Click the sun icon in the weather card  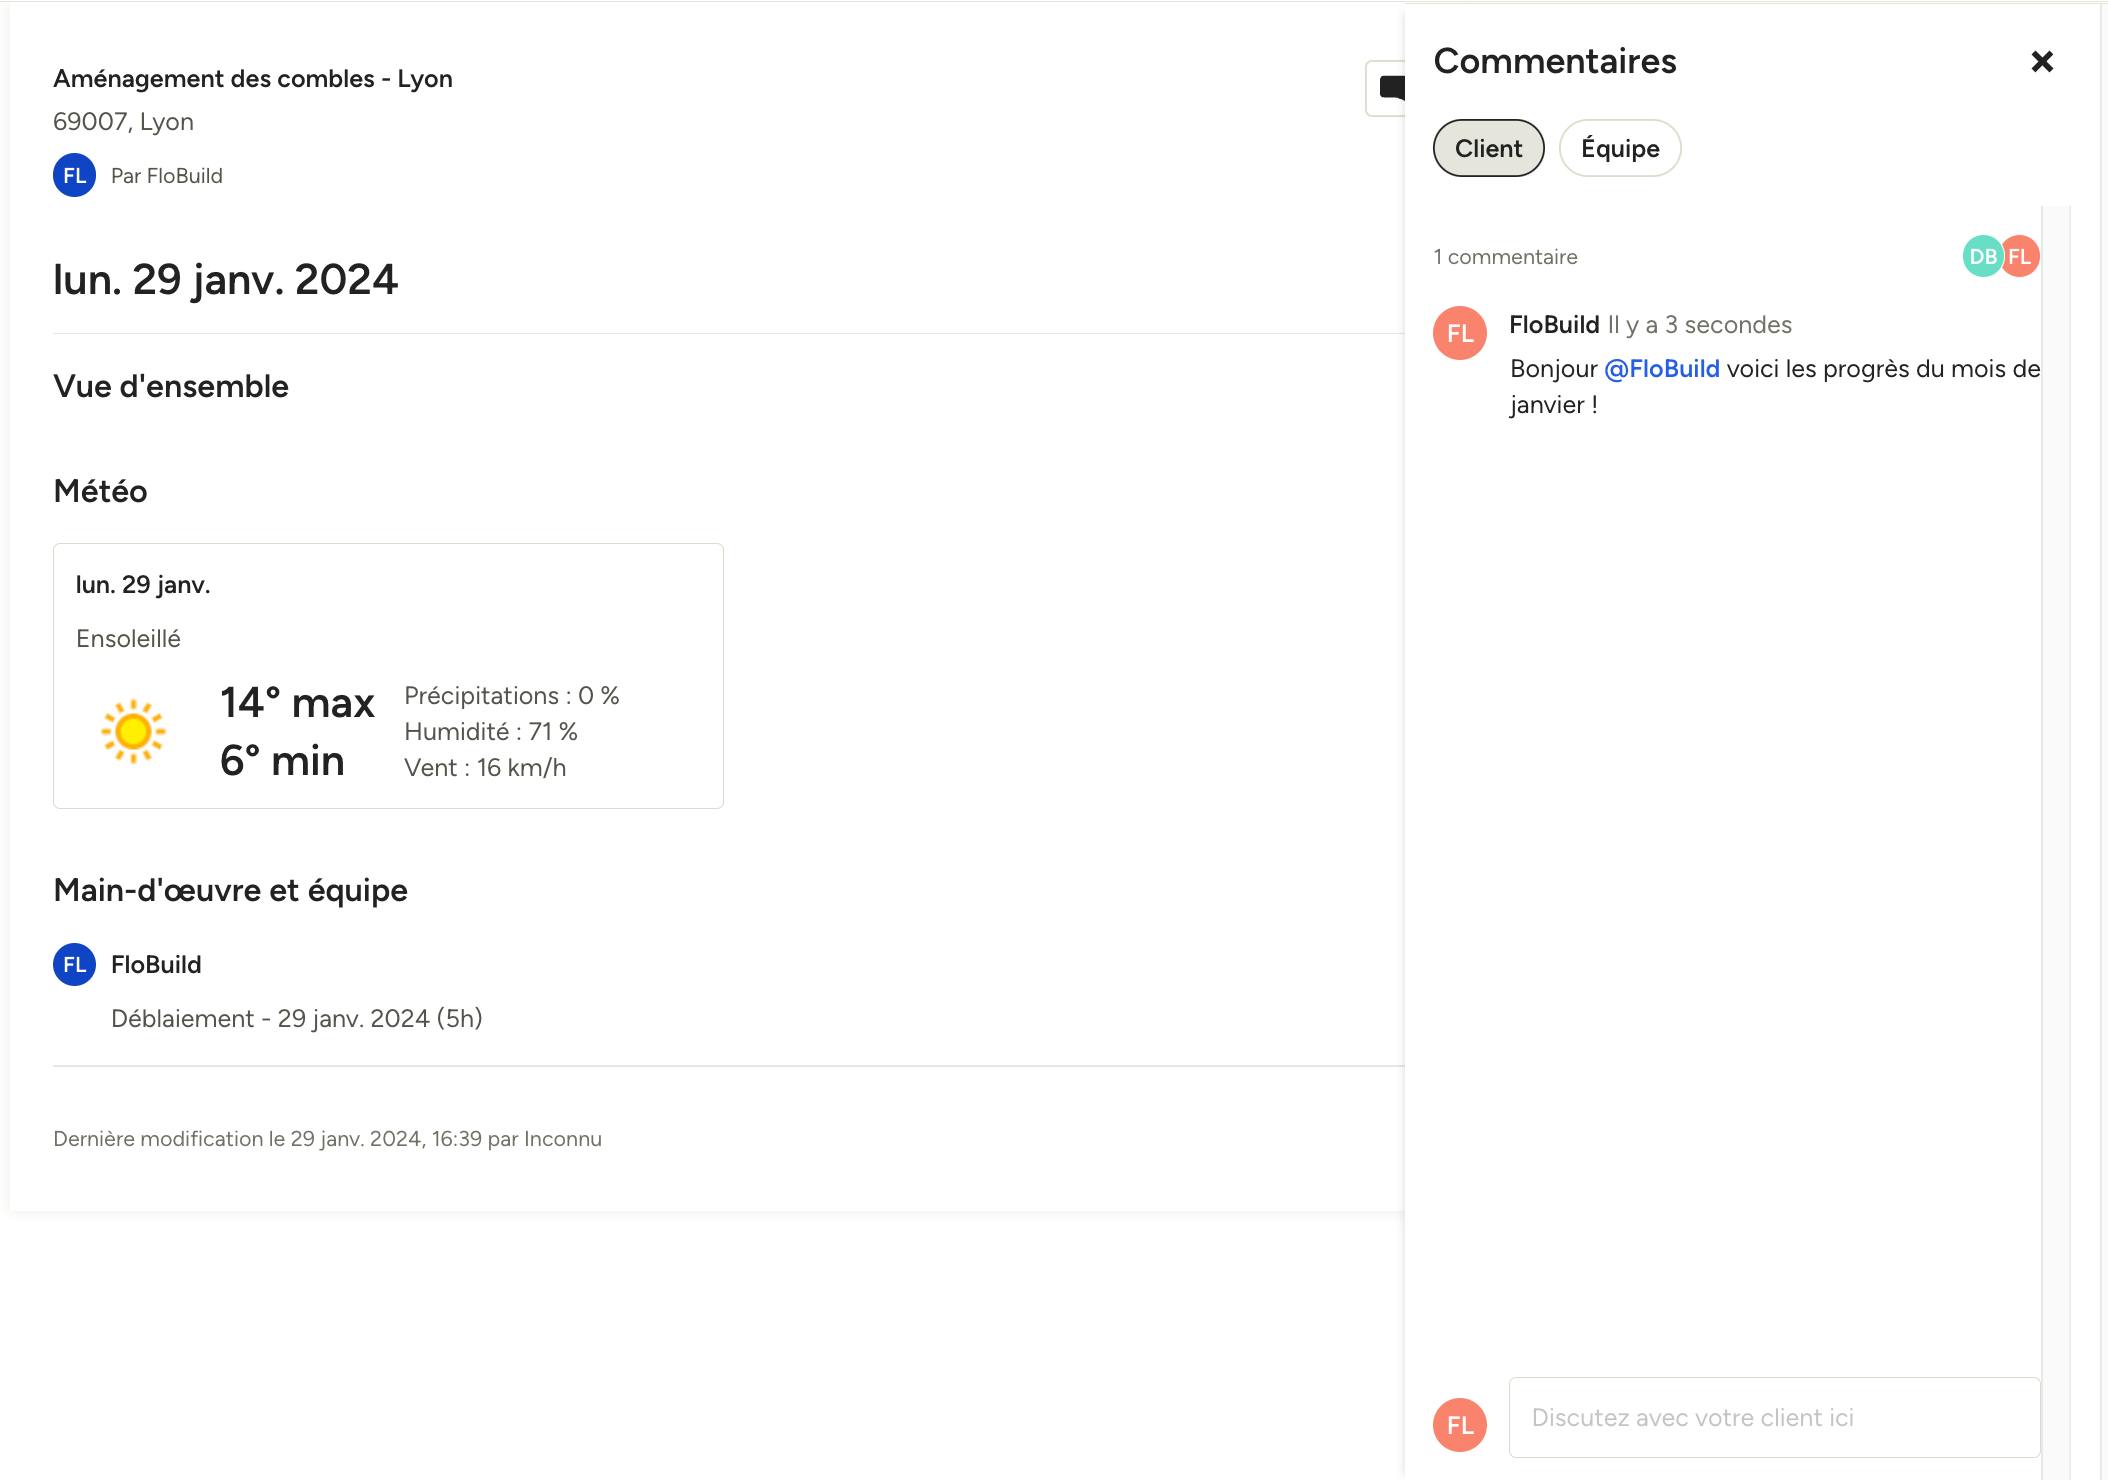coord(133,731)
